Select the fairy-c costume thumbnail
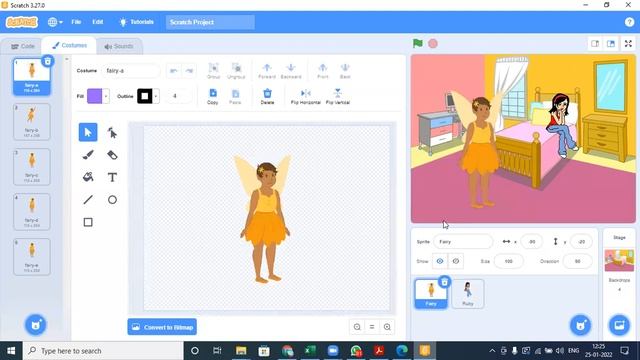Viewport: 640px width, 360px height. click(x=31, y=167)
